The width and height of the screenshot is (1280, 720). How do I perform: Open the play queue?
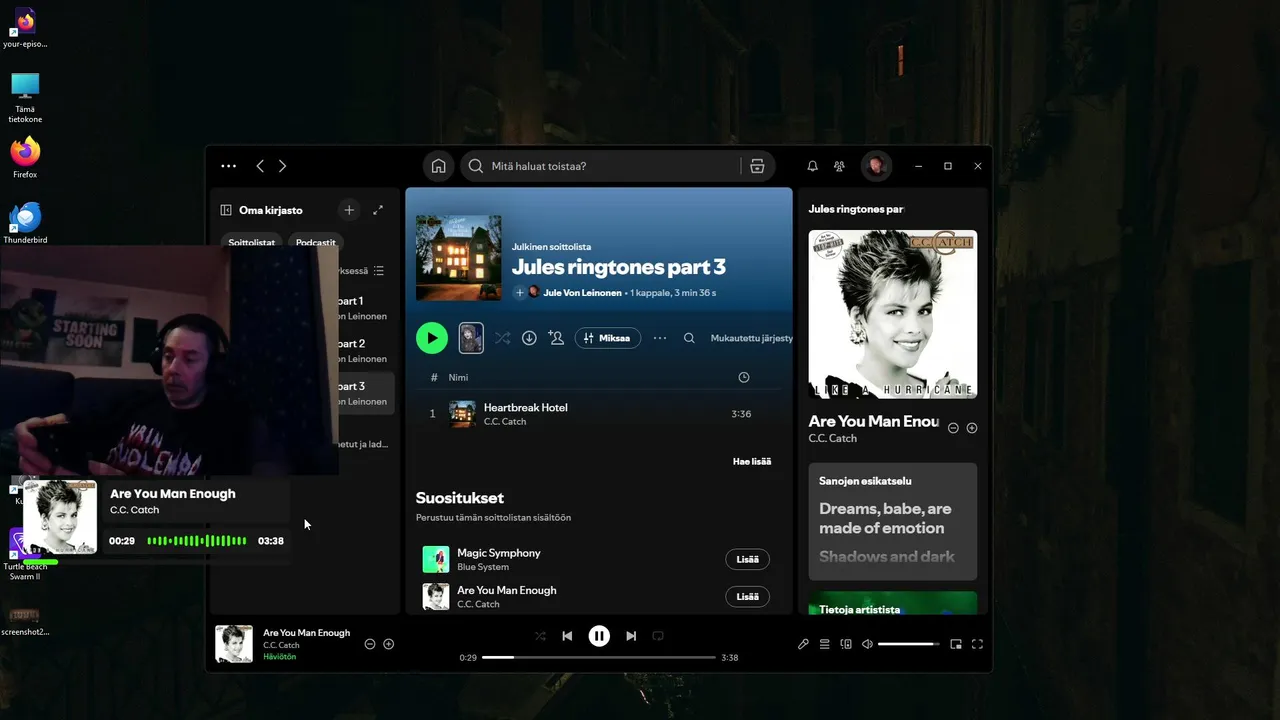825,644
